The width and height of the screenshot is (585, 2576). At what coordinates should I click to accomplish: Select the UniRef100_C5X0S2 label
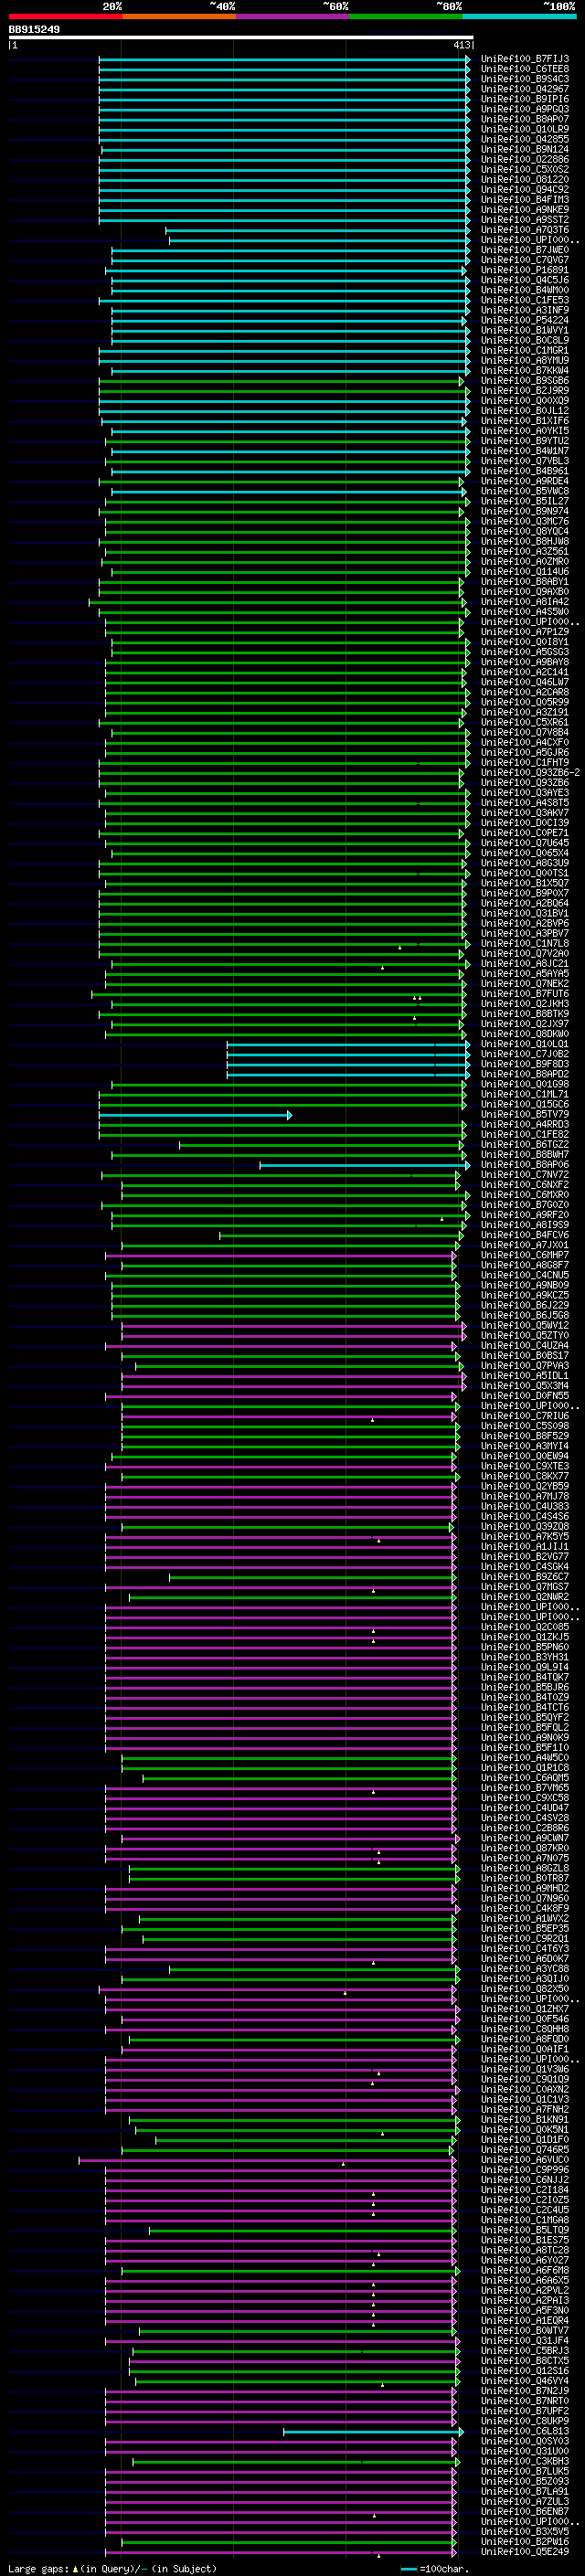525,169
